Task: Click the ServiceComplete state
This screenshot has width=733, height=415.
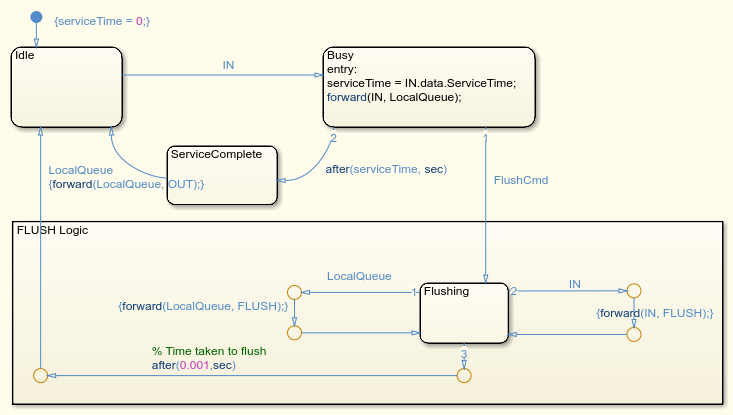Action: coord(222,175)
